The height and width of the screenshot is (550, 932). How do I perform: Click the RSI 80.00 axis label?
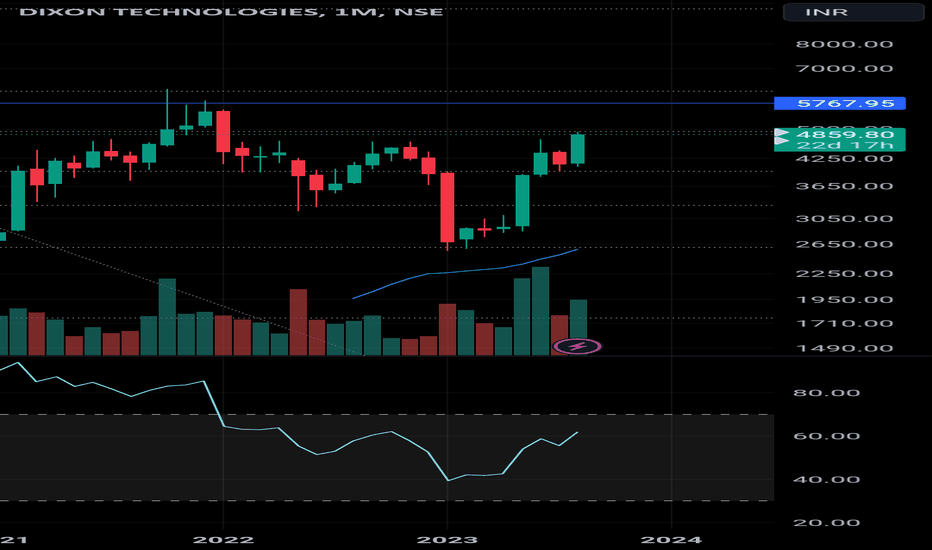tap(826, 393)
